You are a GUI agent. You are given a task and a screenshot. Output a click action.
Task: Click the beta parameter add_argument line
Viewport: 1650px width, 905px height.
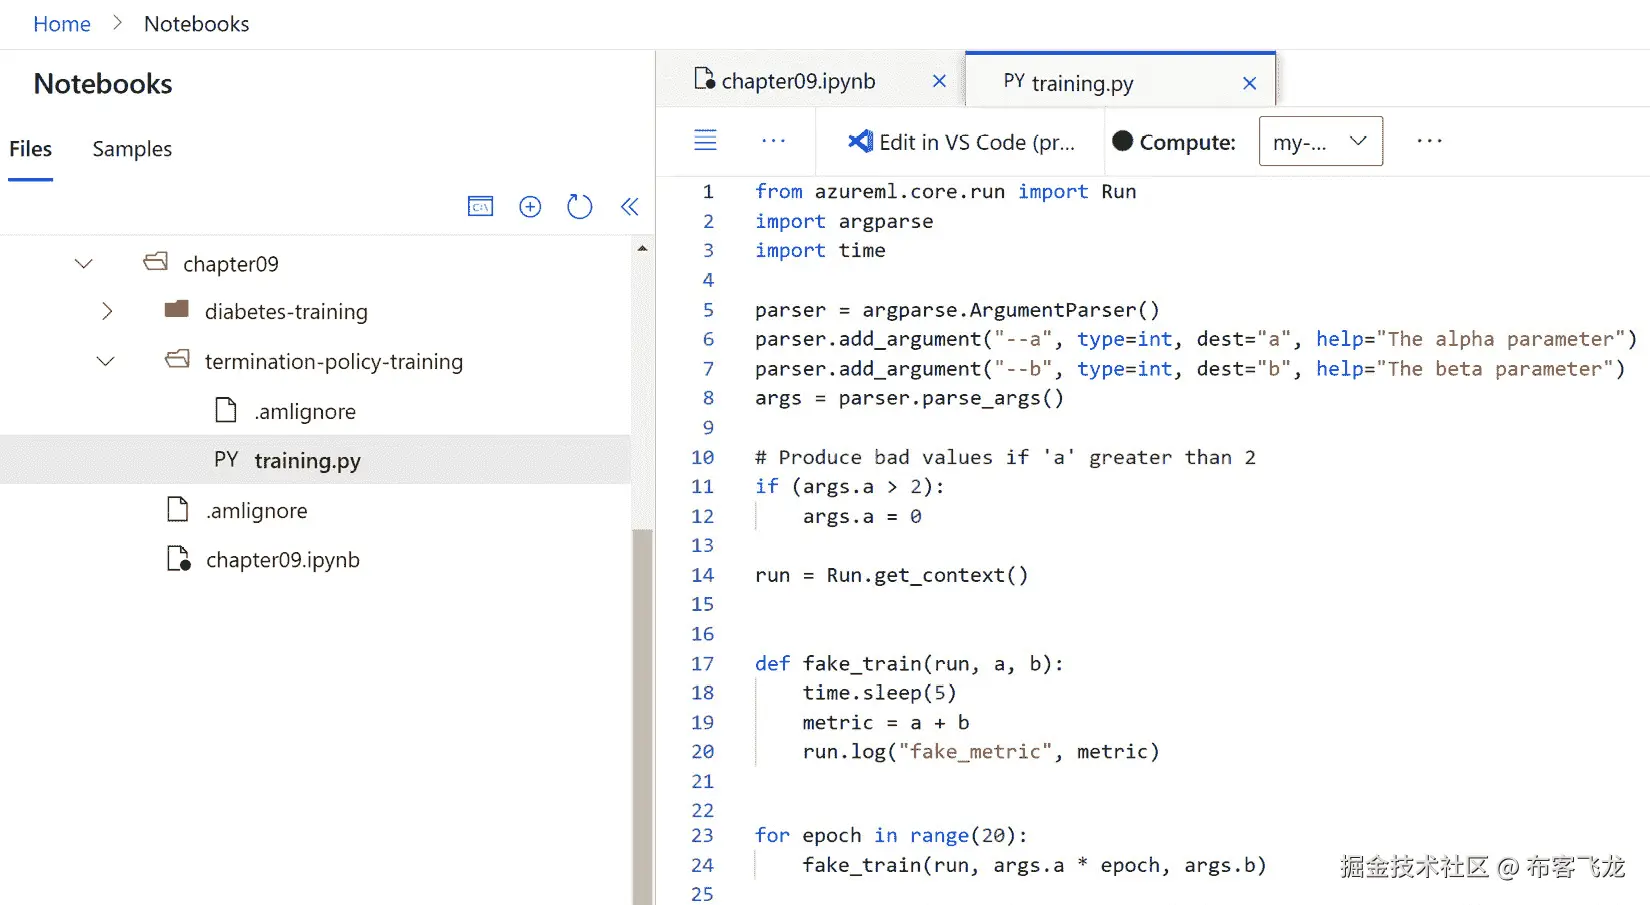click(1190, 369)
